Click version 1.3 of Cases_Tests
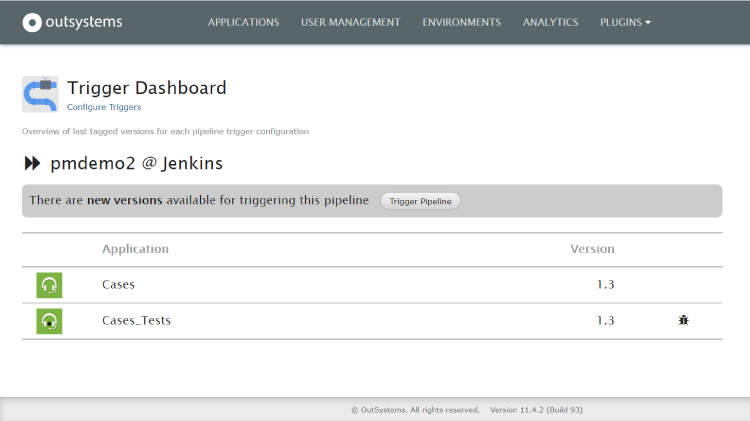Screen dimensions: 750x421 pos(605,321)
